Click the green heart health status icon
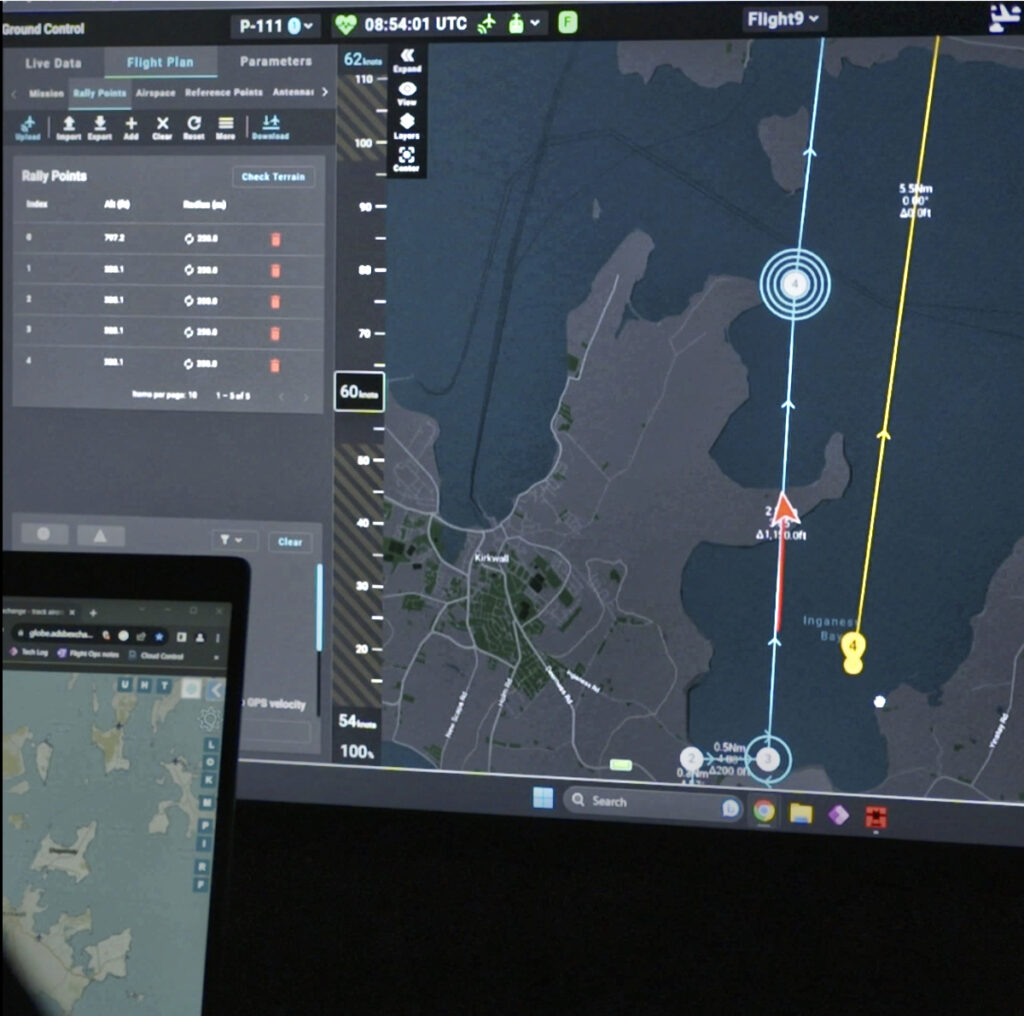 coord(345,23)
